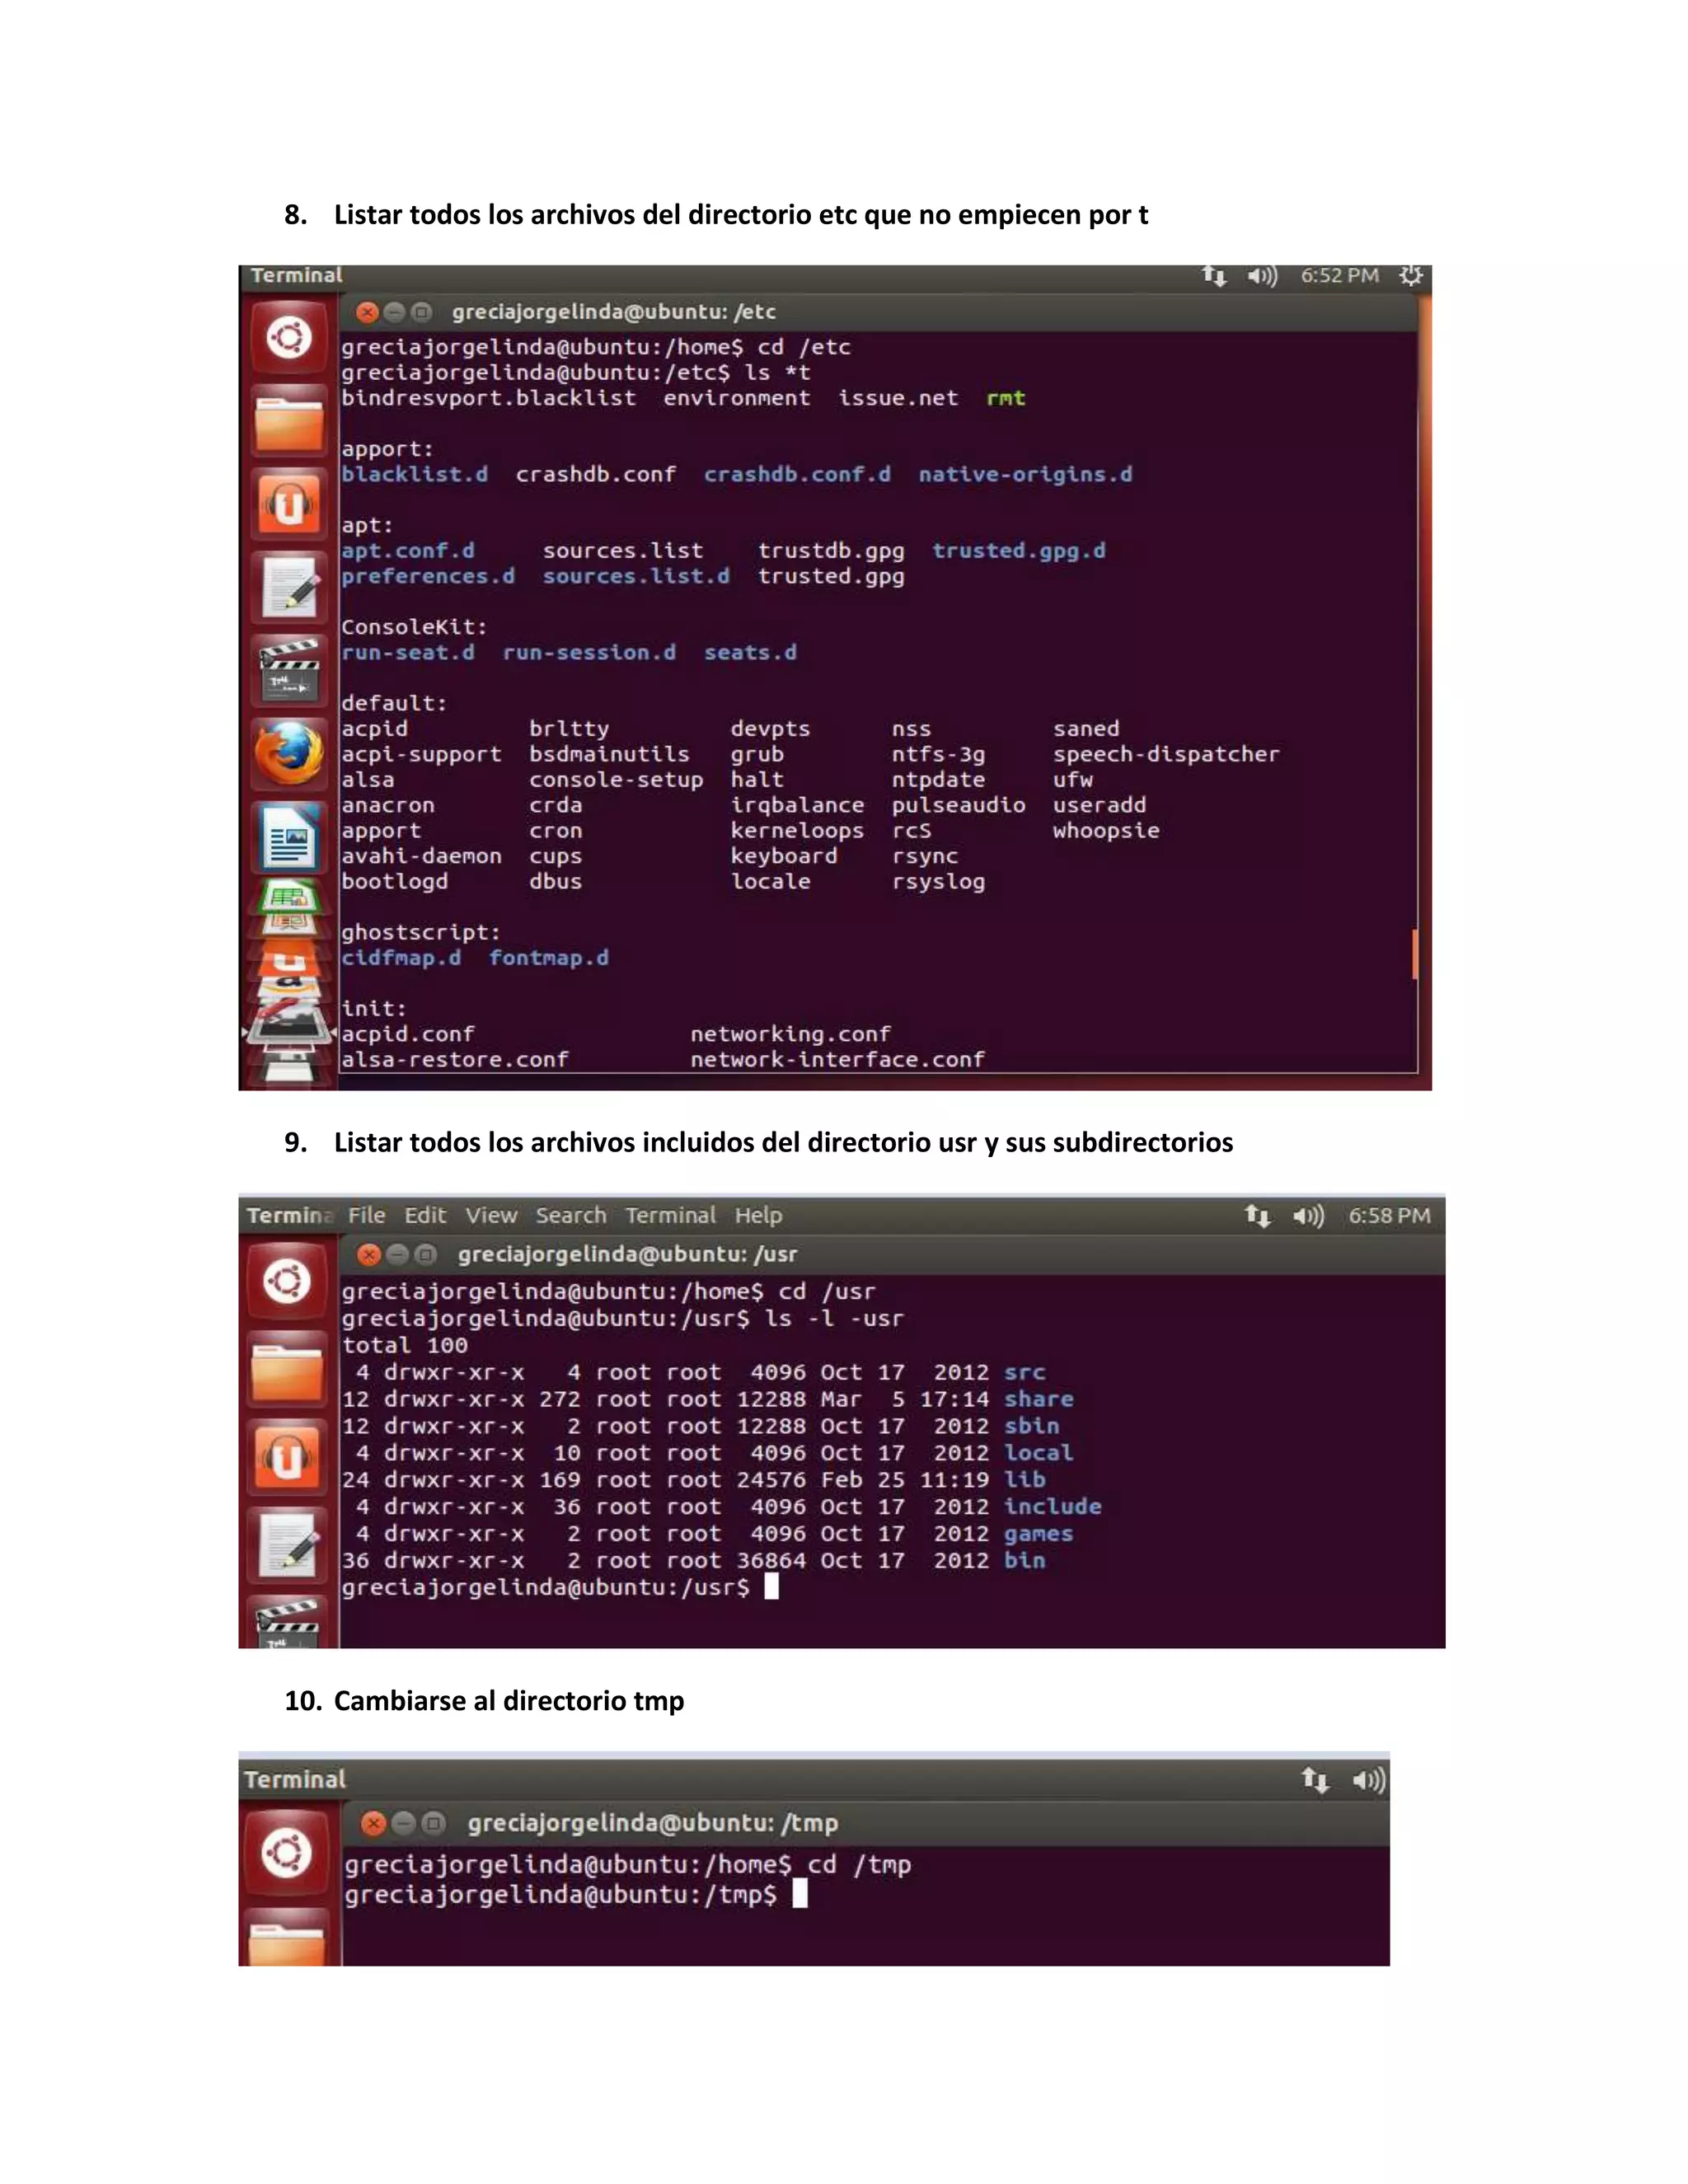This screenshot has width=1688, height=2184.
Task: Open Help menu in /usr terminal
Action: [758, 1215]
